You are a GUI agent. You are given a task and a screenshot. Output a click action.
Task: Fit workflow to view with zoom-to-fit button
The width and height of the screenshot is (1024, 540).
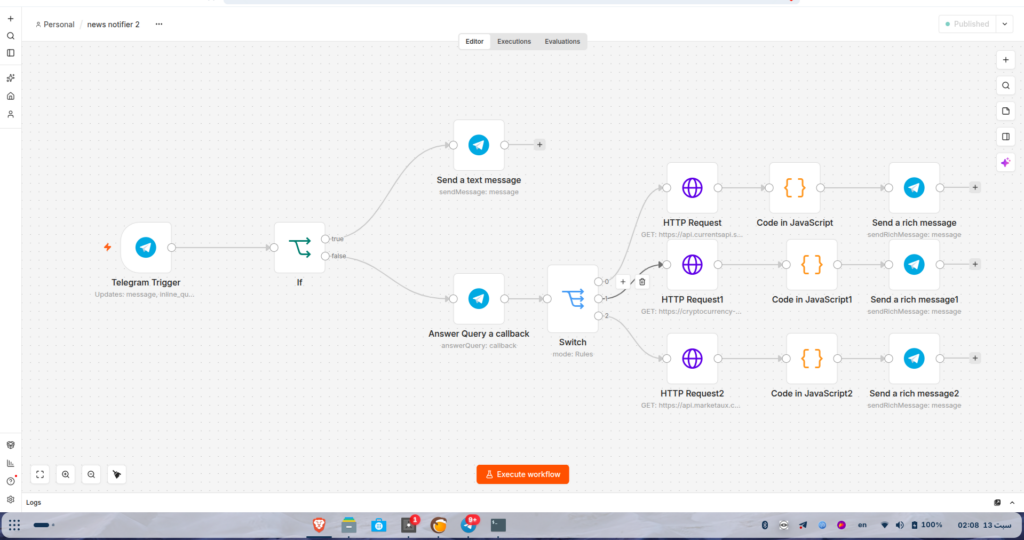tap(40, 475)
